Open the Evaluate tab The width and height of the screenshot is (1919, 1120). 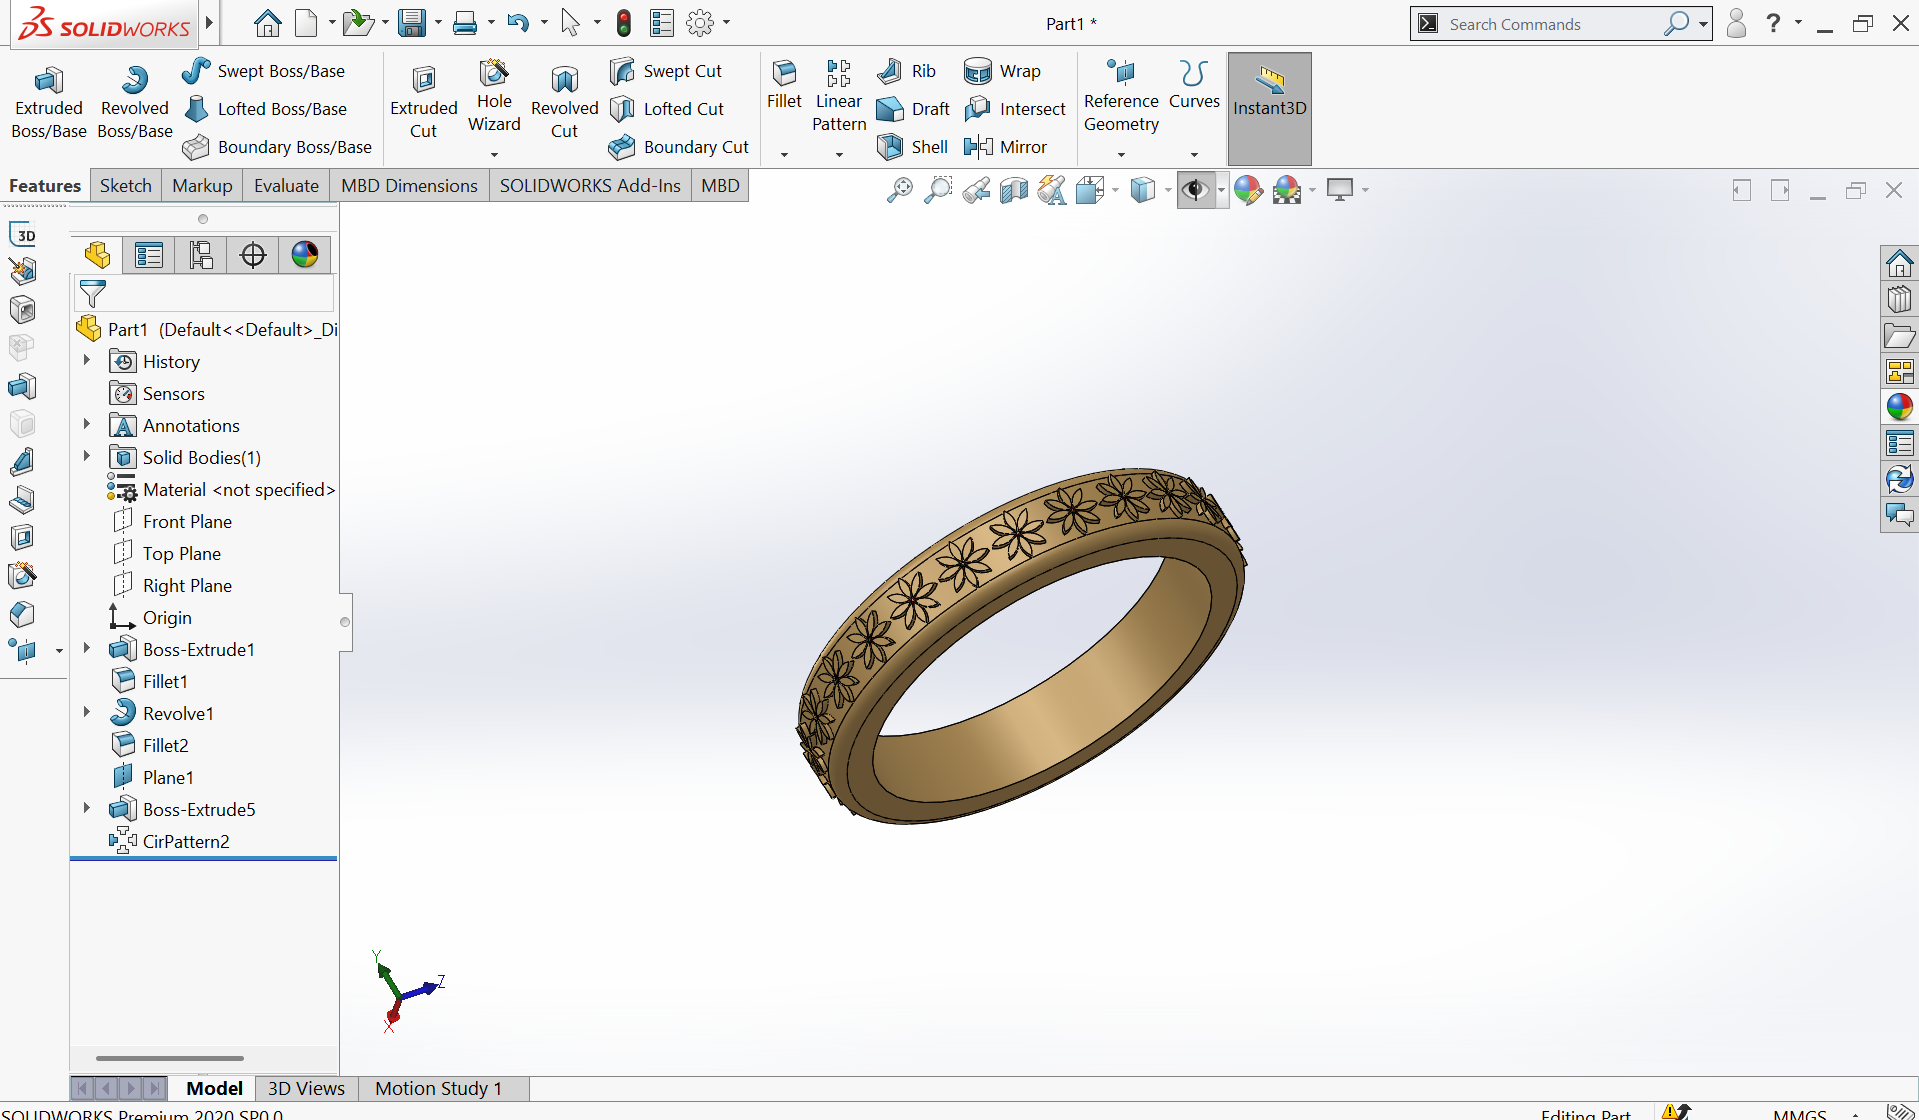click(286, 186)
